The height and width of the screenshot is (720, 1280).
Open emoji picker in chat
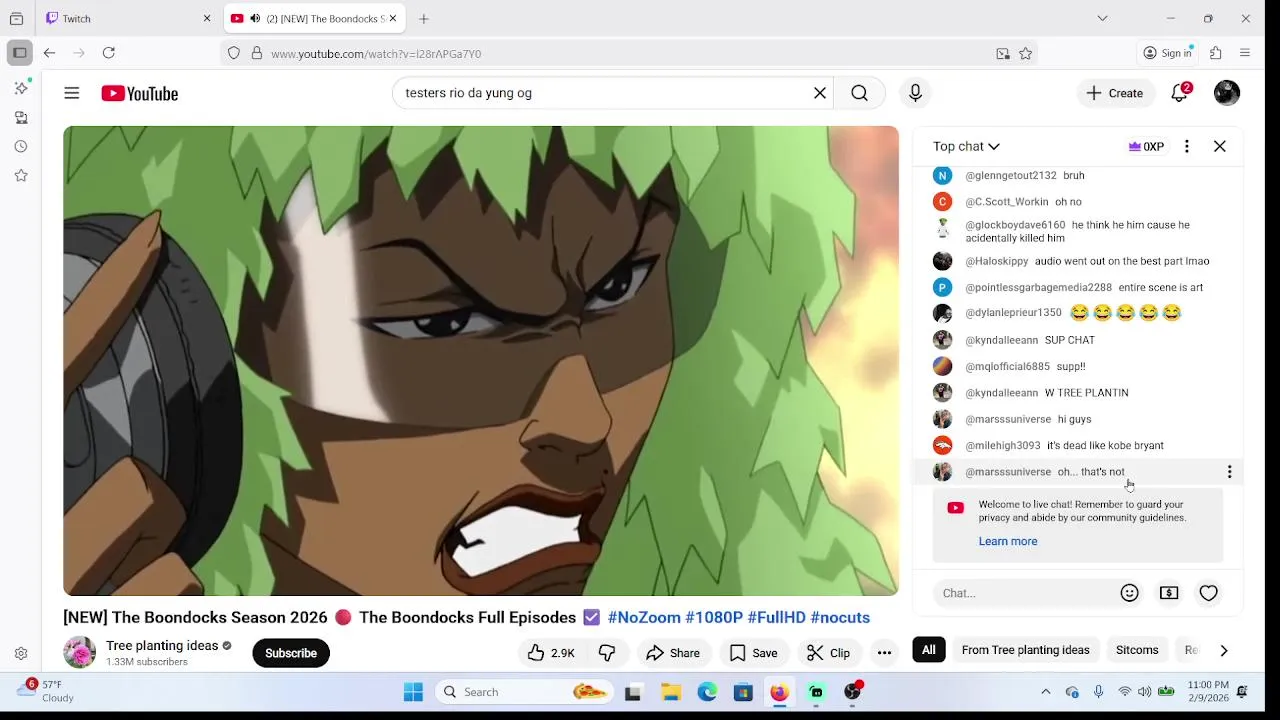[x=1130, y=593]
